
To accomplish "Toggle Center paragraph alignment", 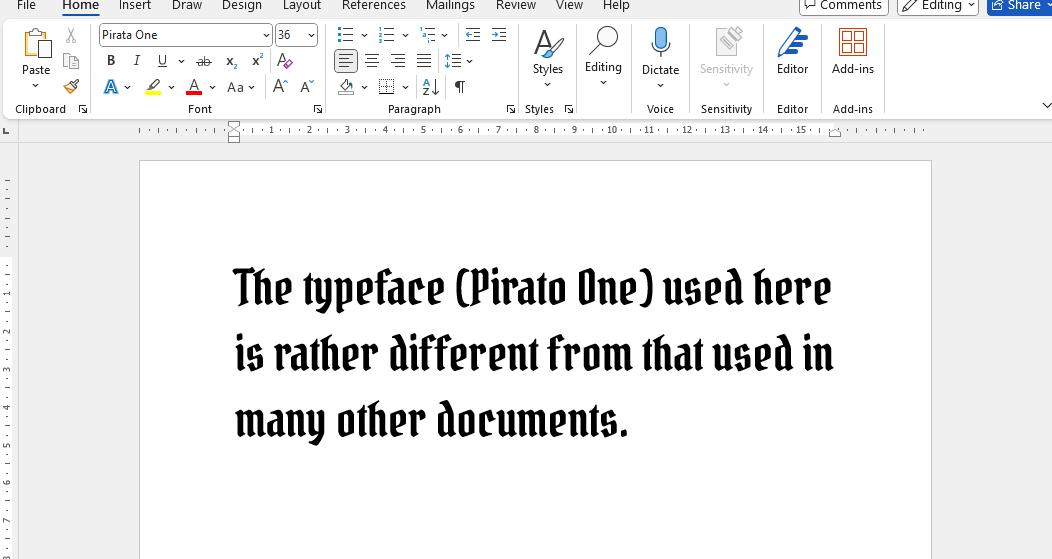I will (372, 61).
